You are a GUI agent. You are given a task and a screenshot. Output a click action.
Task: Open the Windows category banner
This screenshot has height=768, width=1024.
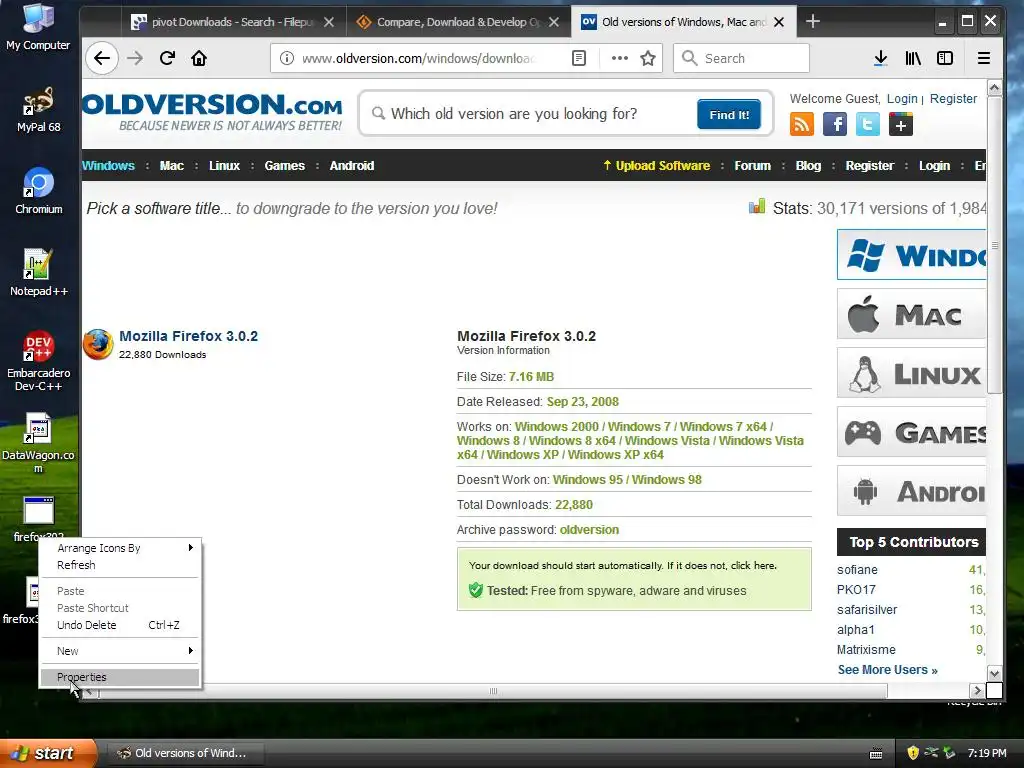[912, 255]
